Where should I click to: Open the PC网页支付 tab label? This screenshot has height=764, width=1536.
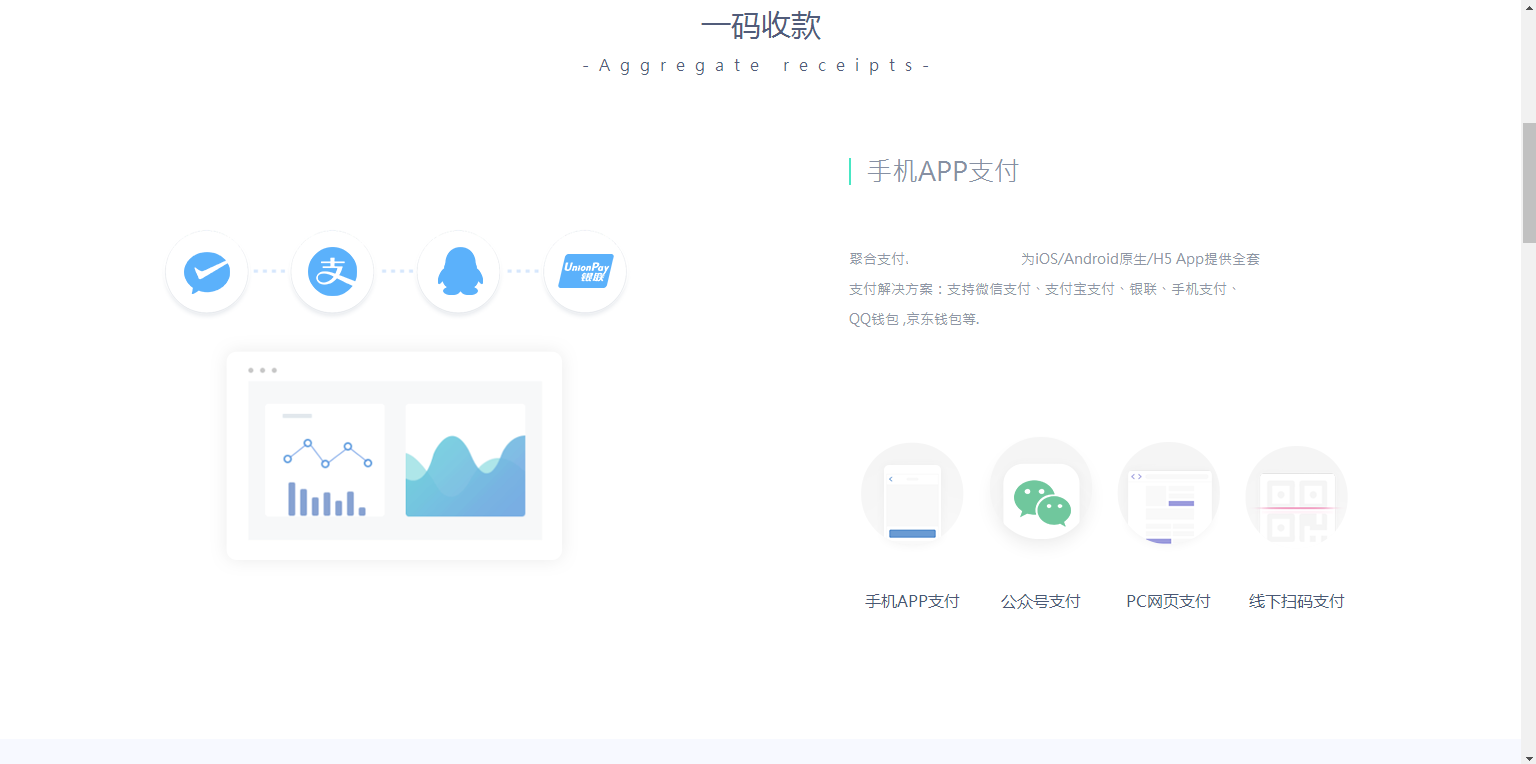(1168, 601)
